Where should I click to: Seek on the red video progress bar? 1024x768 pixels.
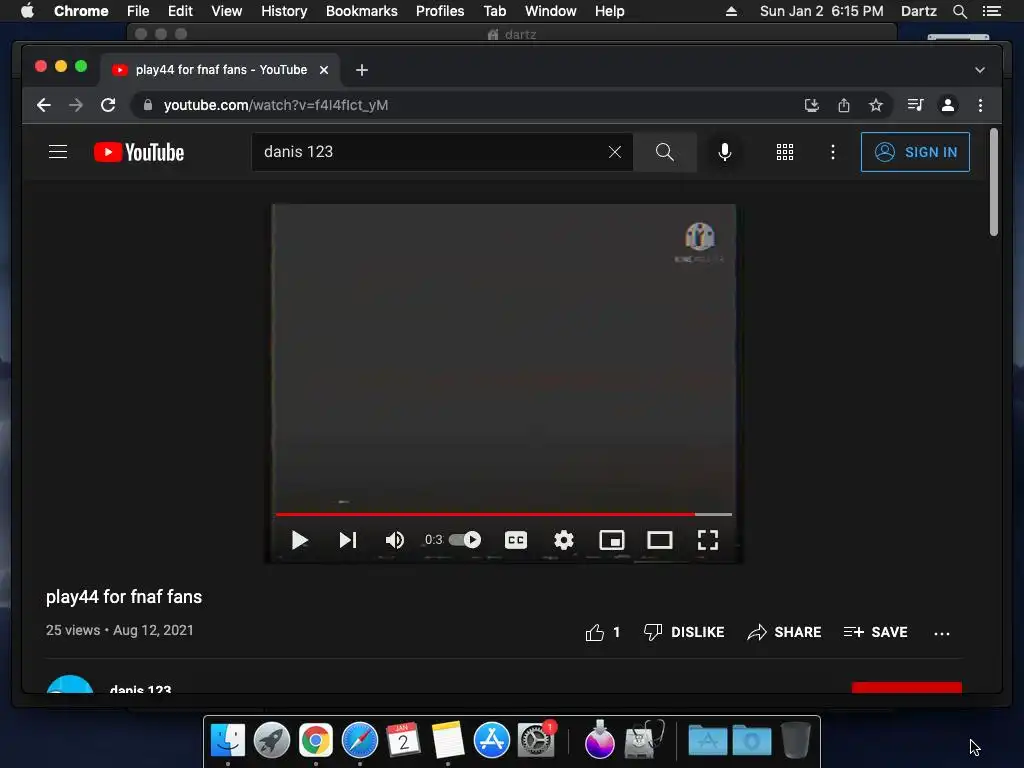pos(504,515)
